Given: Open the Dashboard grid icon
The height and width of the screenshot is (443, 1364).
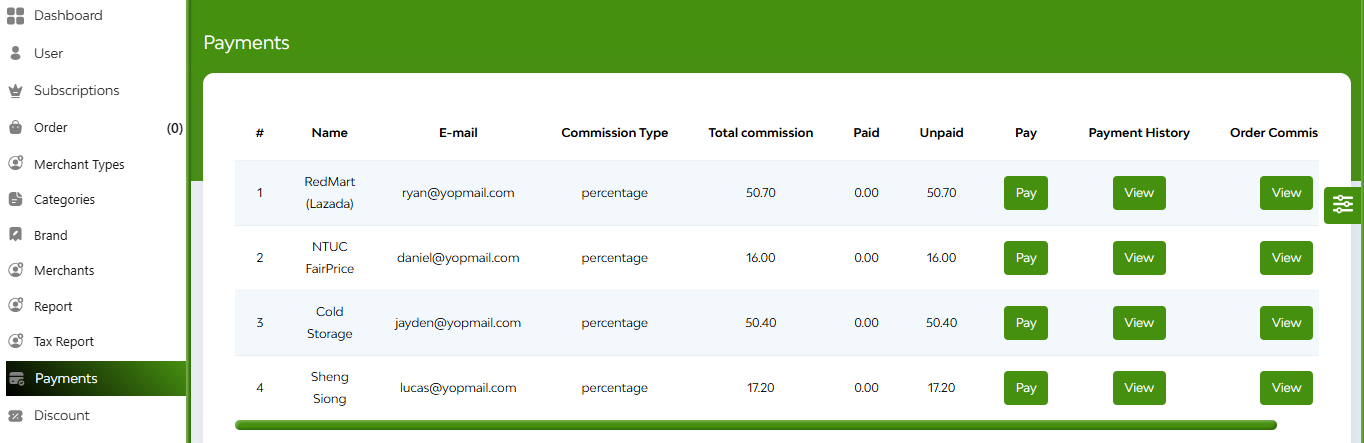Looking at the screenshot, I should (15, 15).
